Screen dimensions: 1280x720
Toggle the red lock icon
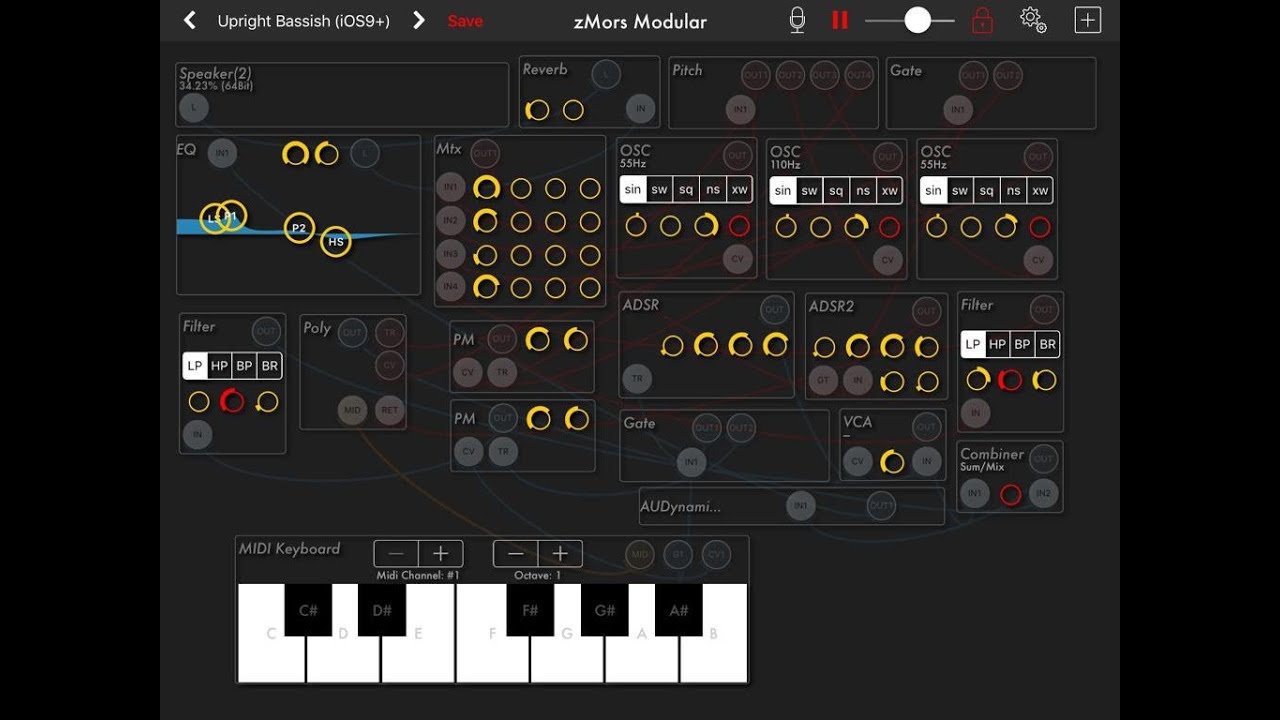pos(982,20)
